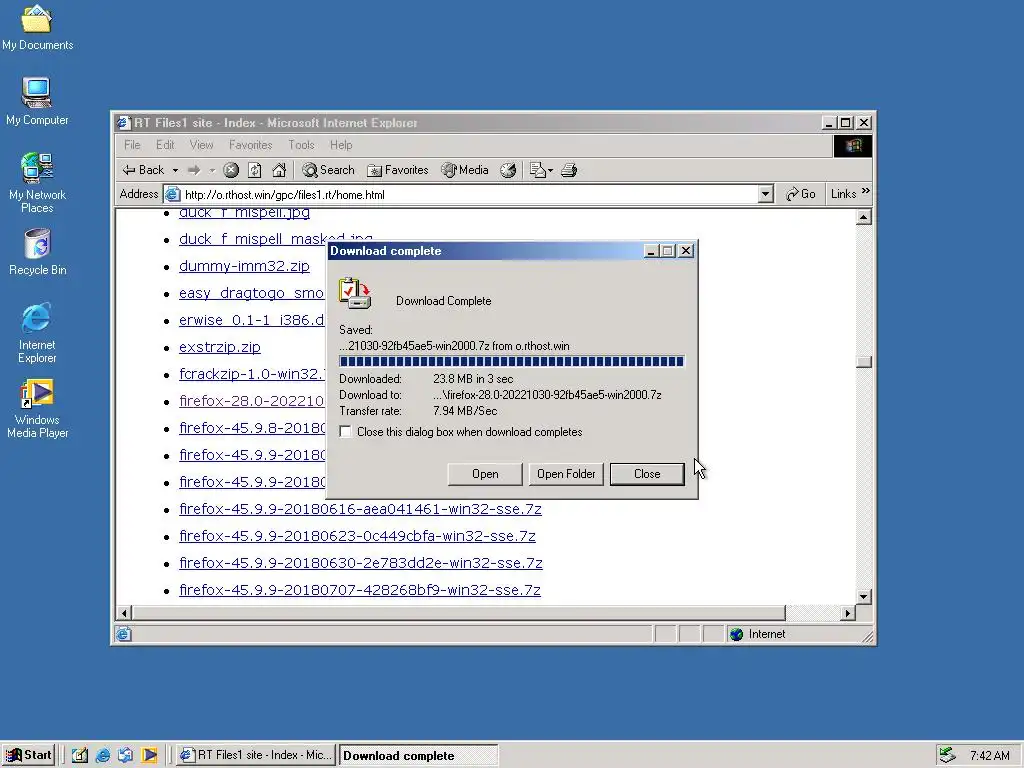Open firefox-45.9.9-20180616-aea041461 link
Image resolution: width=1024 pixels, height=768 pixels.
point(360,509)
